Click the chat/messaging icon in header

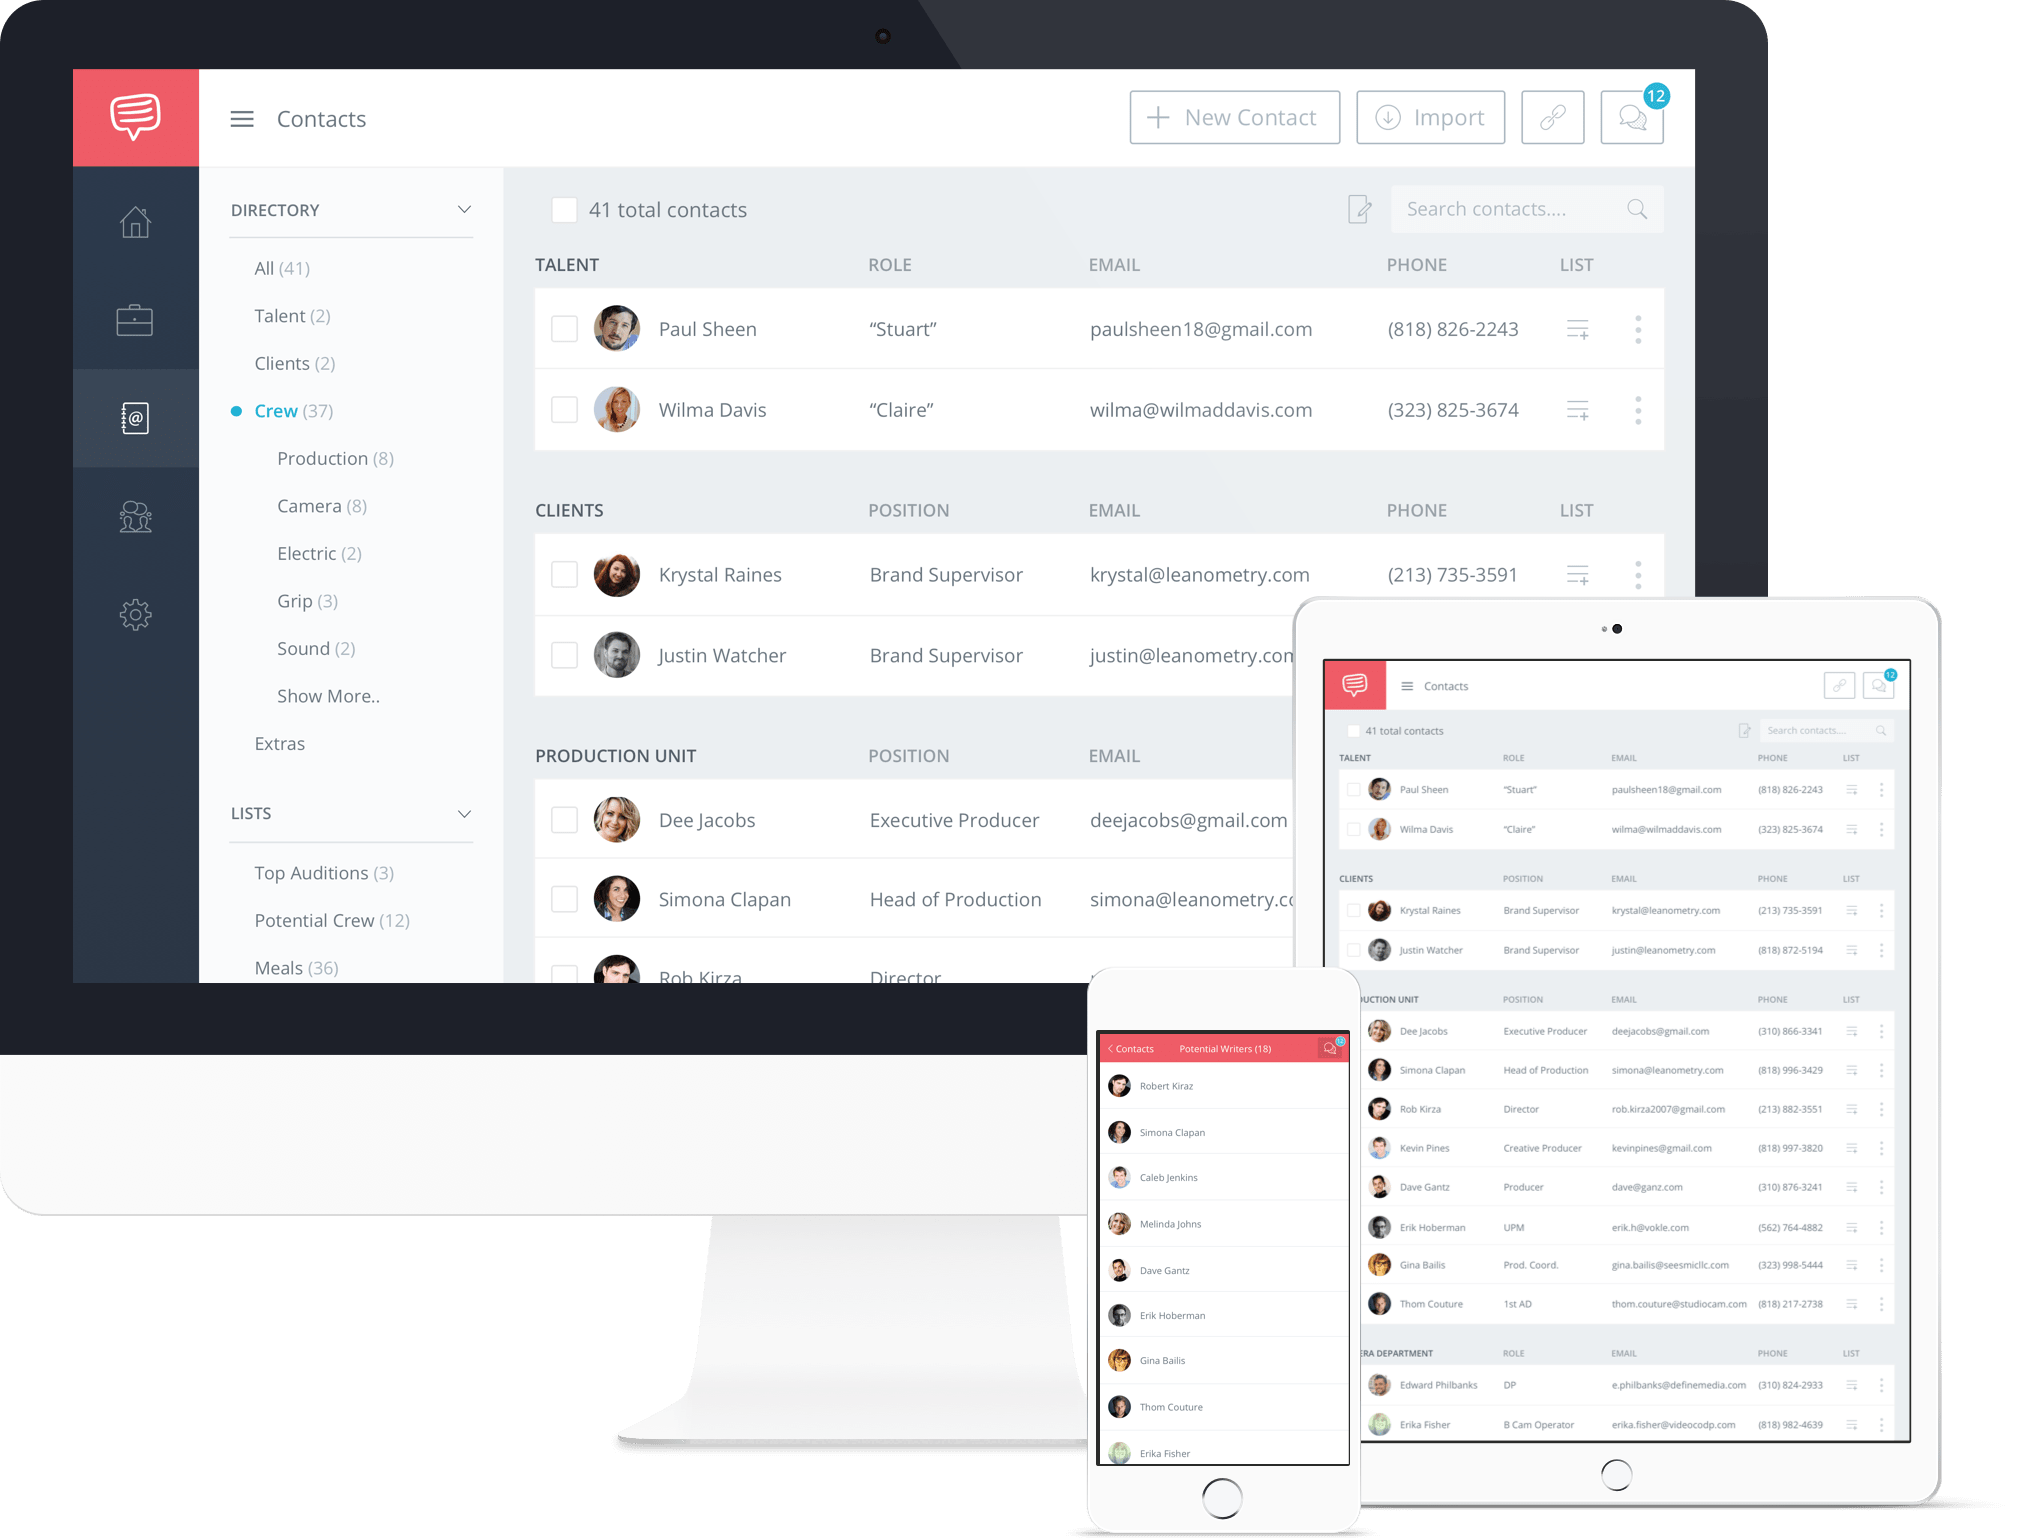1634,118
